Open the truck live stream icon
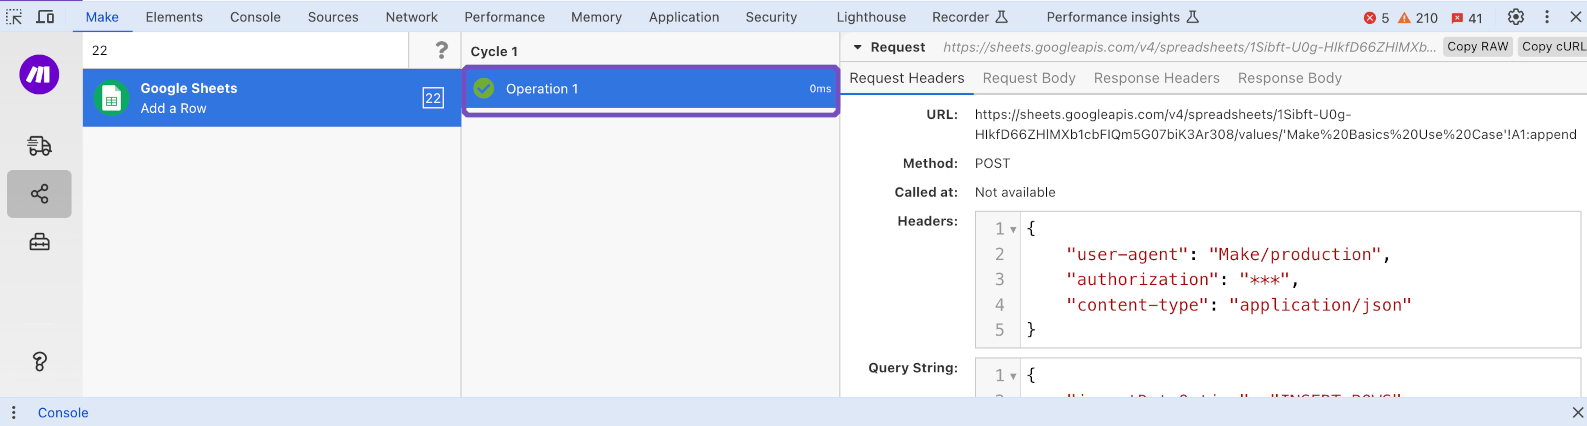Screen dimensions: 1587x426 [x=39, y=146]
